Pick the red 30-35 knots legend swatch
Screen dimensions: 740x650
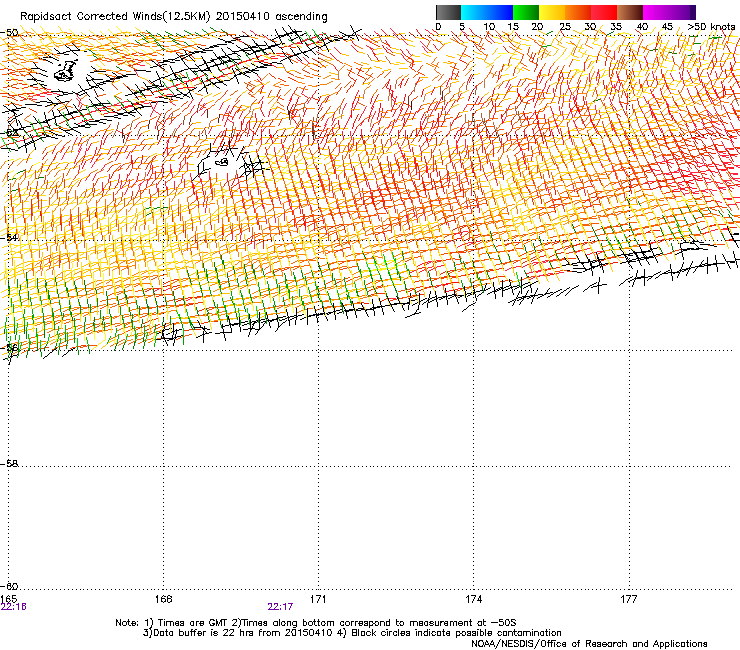tap(604, 12)
